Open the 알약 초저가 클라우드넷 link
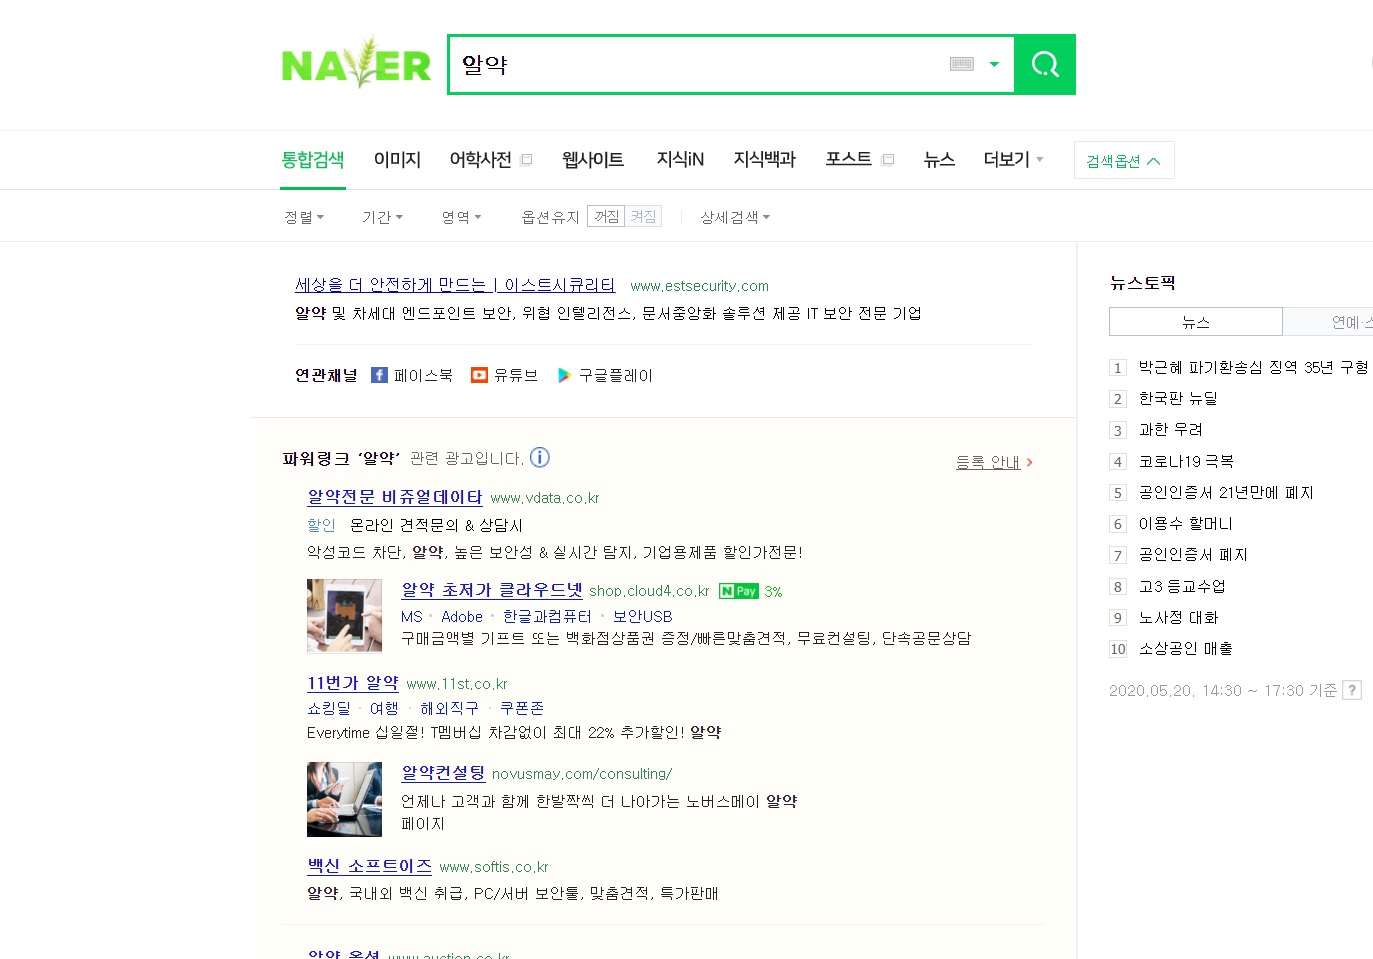This screenshot has height=959, width=1373. pyautogui.click(x=492, y=590)
